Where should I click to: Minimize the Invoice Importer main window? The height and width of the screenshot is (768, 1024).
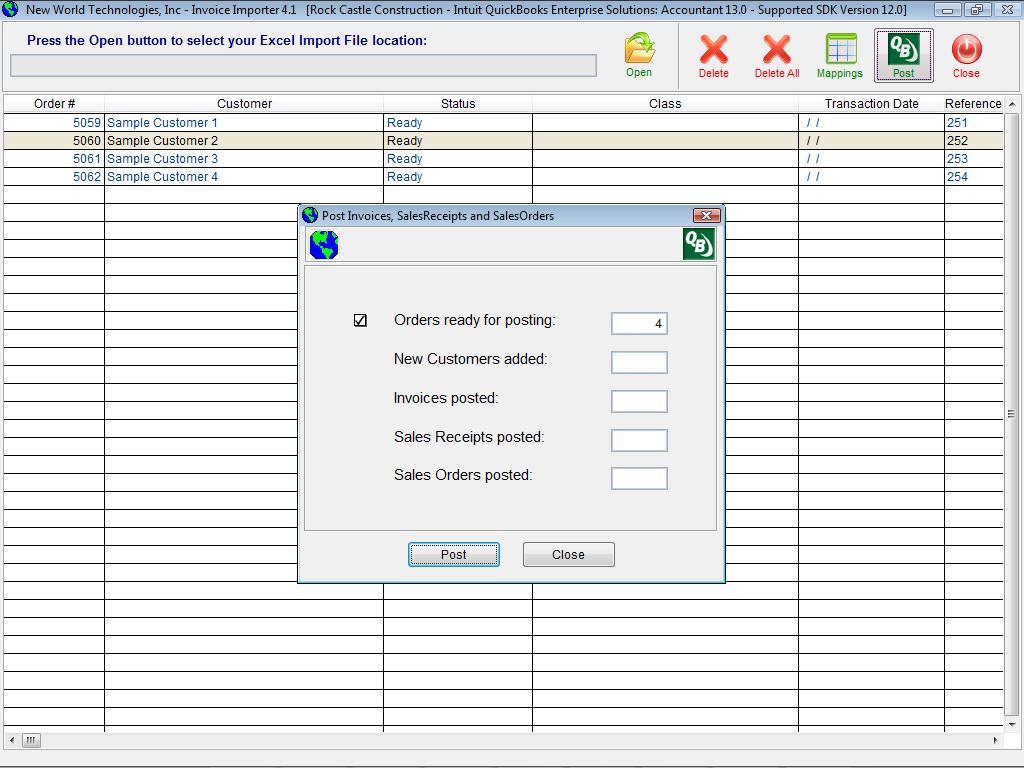[947, 10]
